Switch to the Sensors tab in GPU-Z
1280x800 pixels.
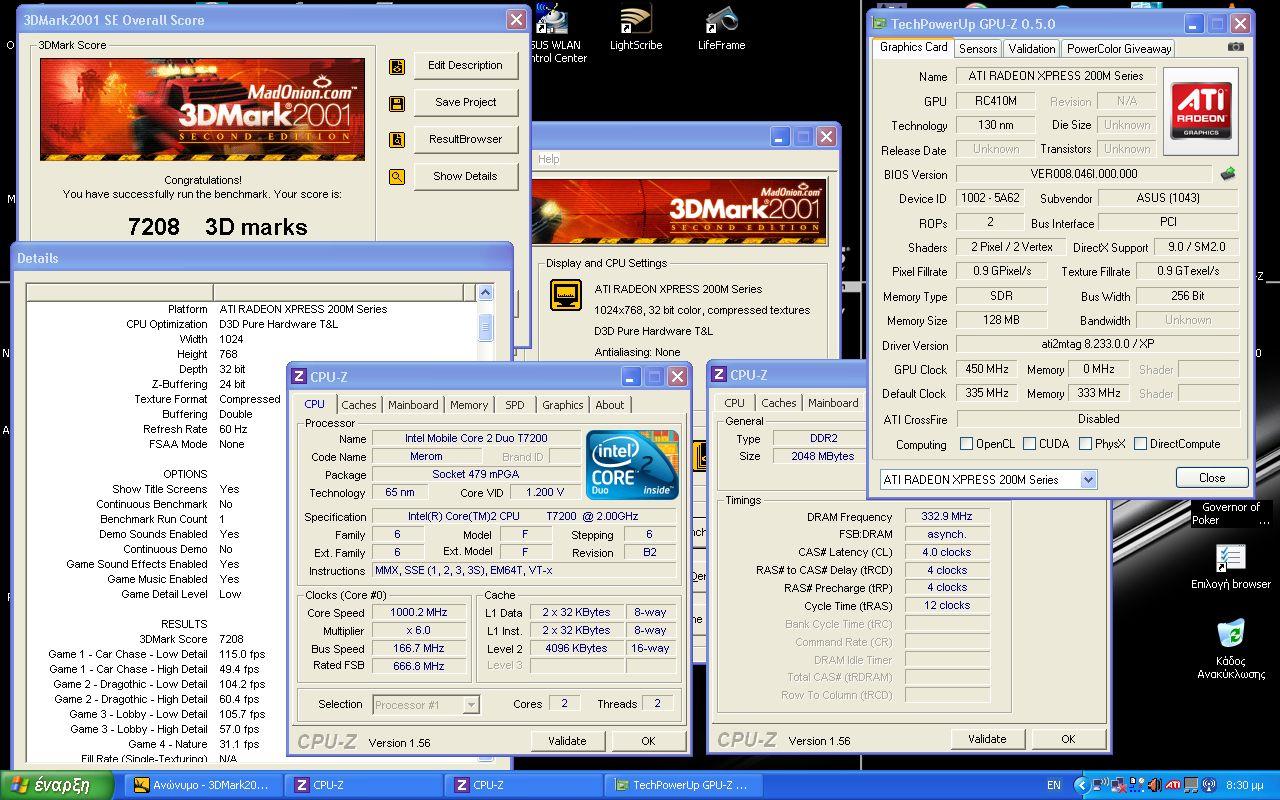(978, 48)
